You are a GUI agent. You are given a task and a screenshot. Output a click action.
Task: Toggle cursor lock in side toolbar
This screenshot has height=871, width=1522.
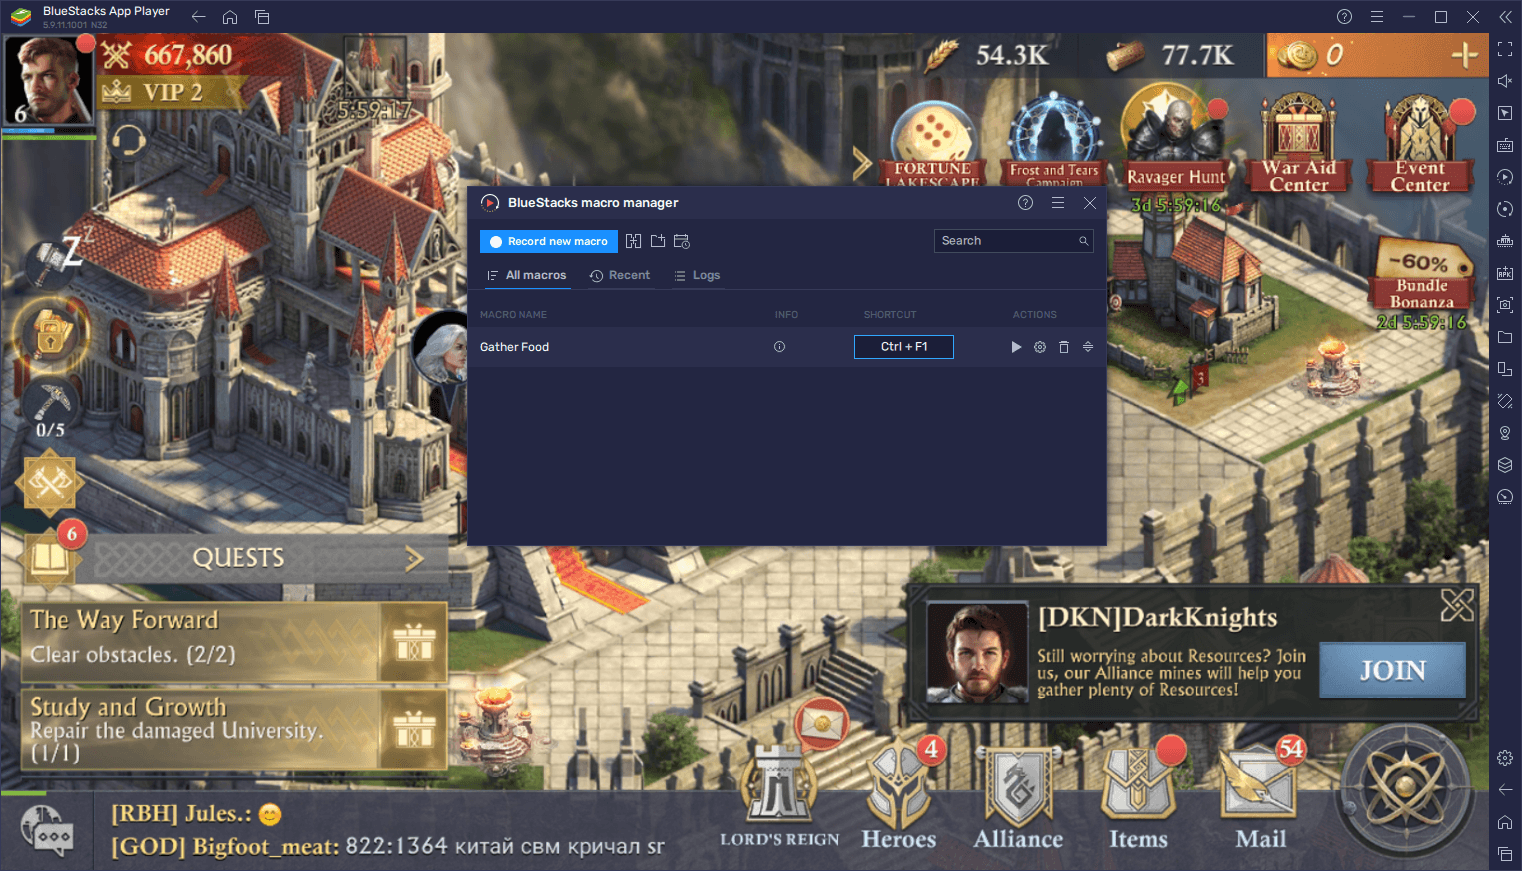click(1505, 113)
